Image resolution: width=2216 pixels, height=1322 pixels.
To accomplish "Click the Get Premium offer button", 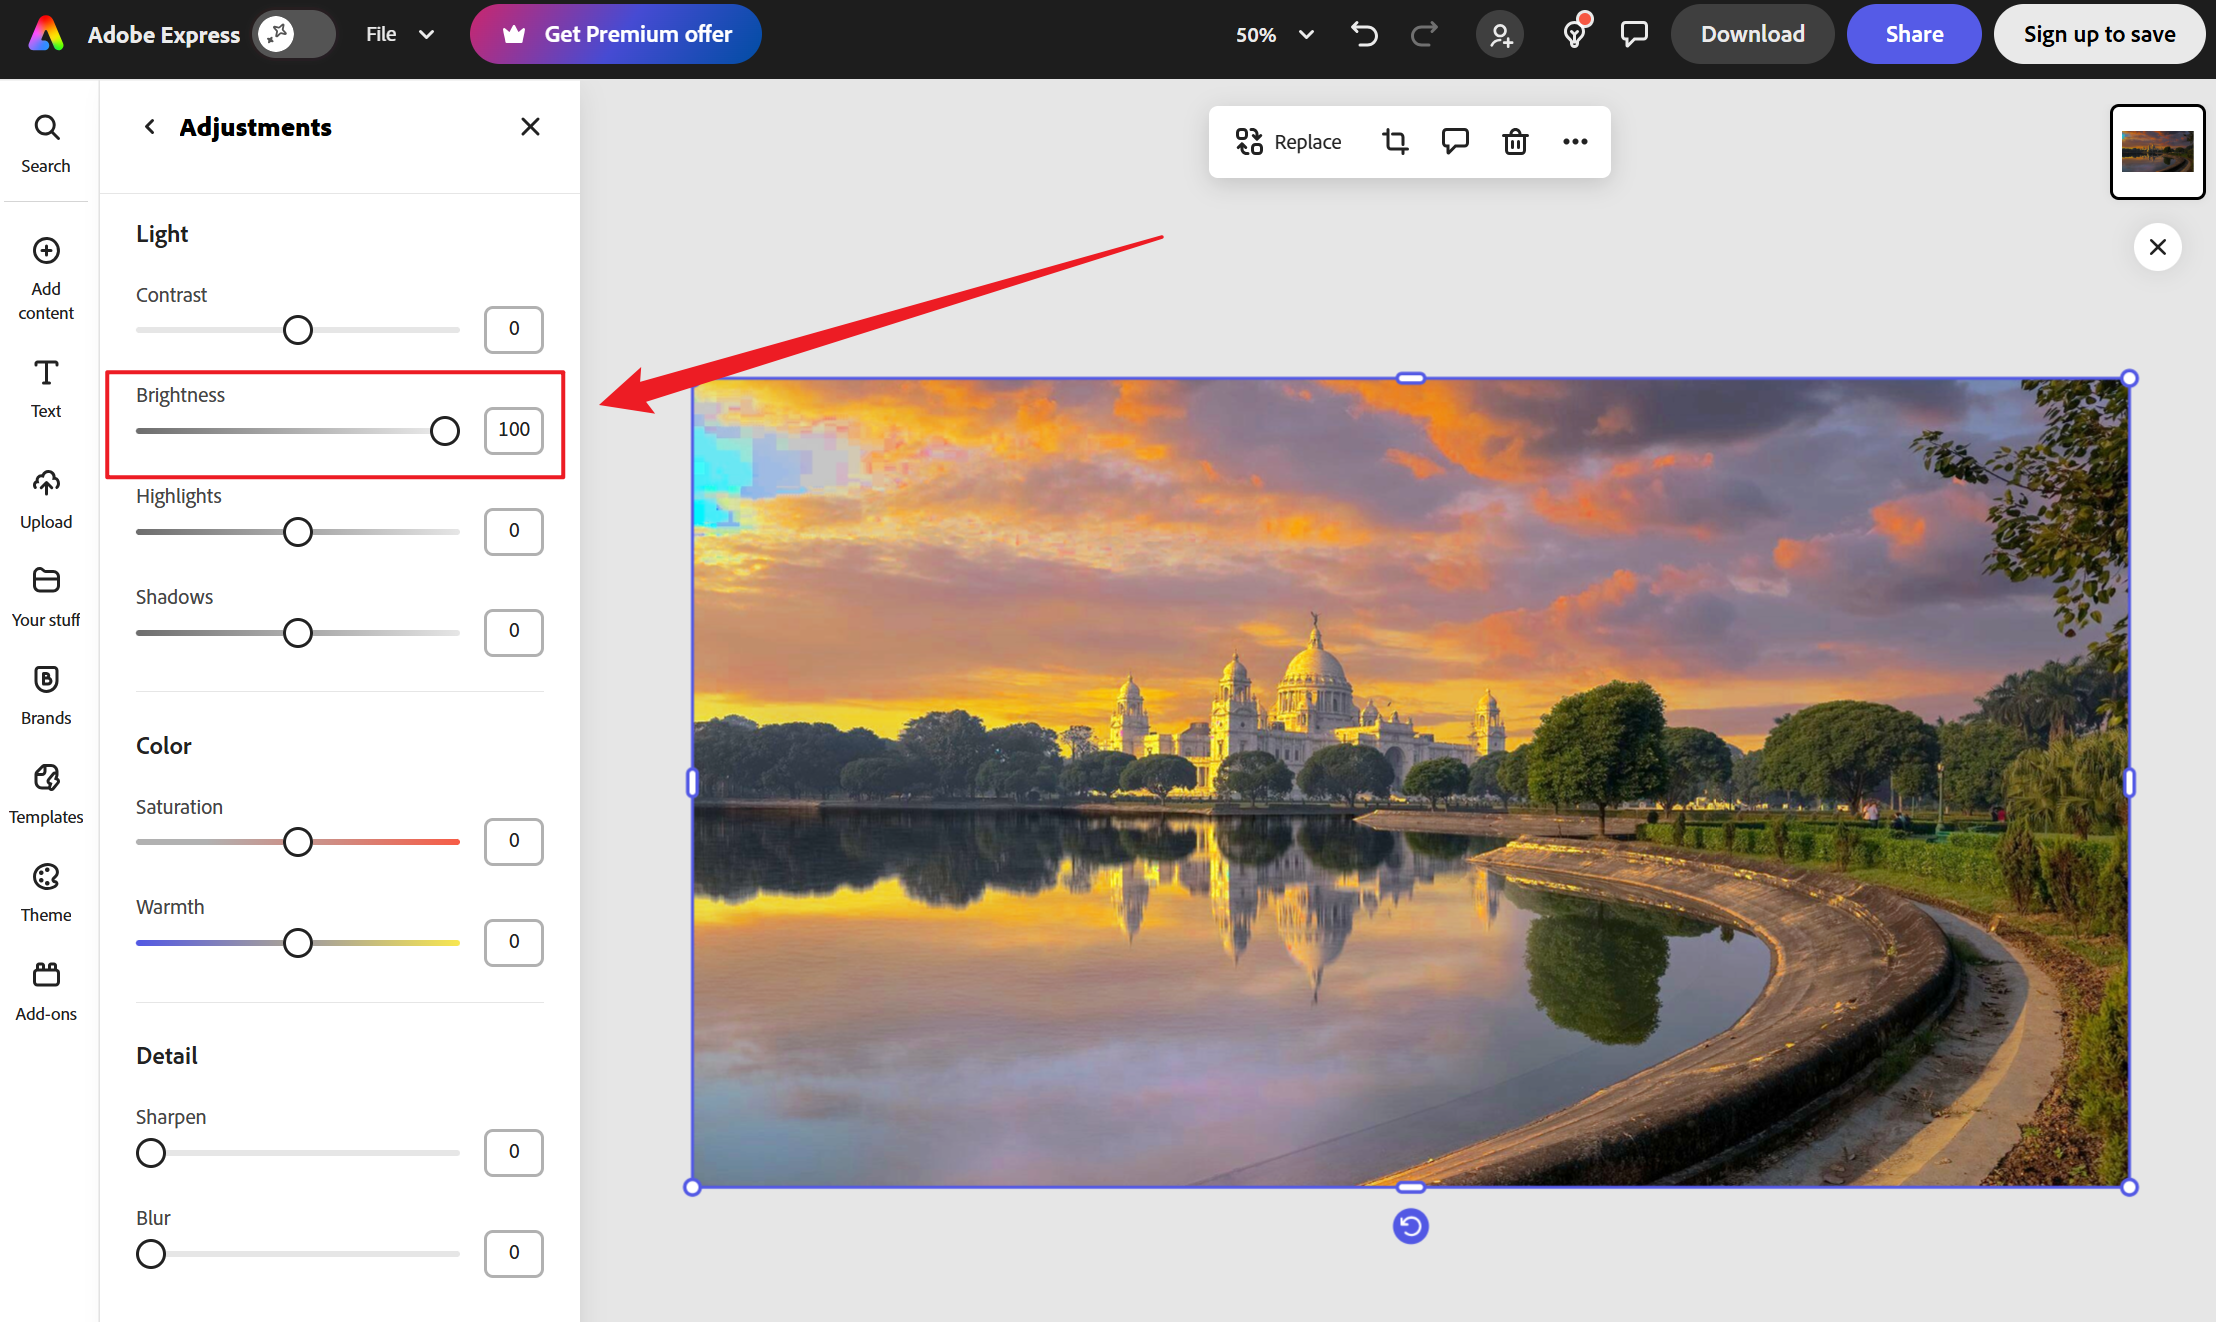I will click(x=616, y=34).
